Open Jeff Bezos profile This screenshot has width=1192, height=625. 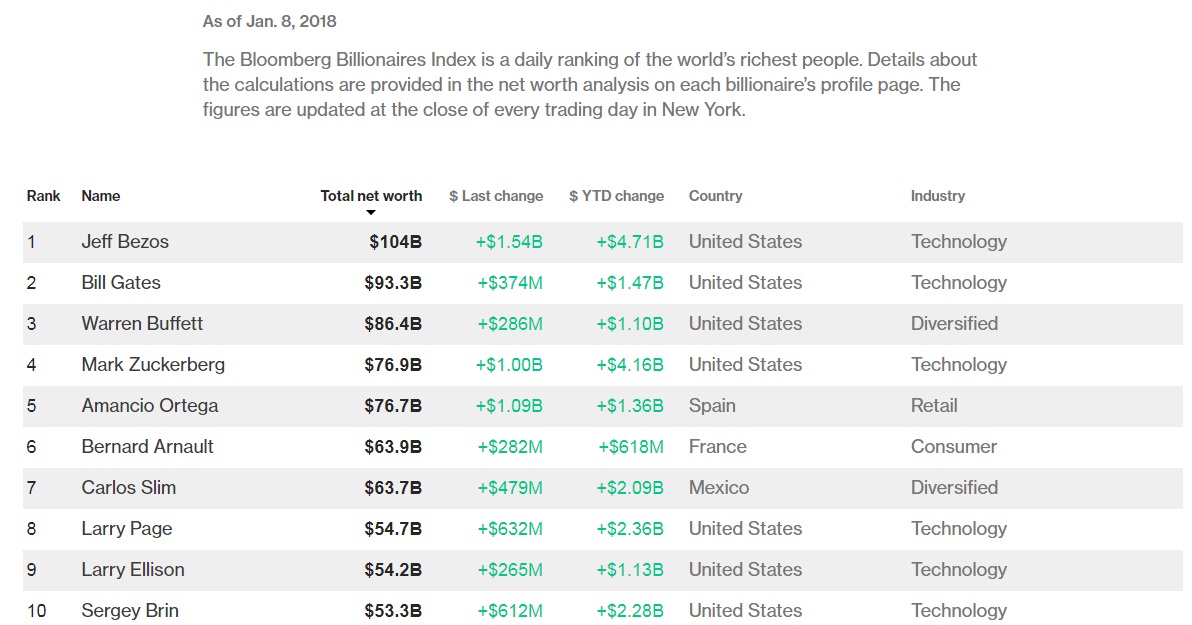[x=125, y=242]
